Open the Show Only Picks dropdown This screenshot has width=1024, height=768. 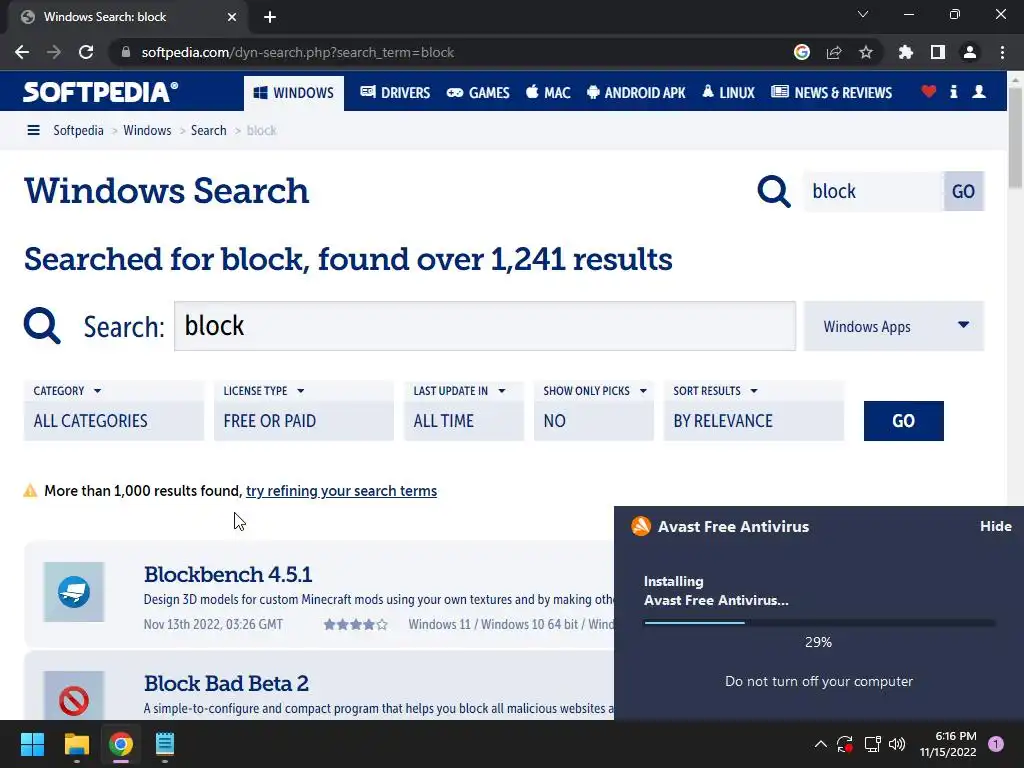pyautogui.click(x=595, y=391)
